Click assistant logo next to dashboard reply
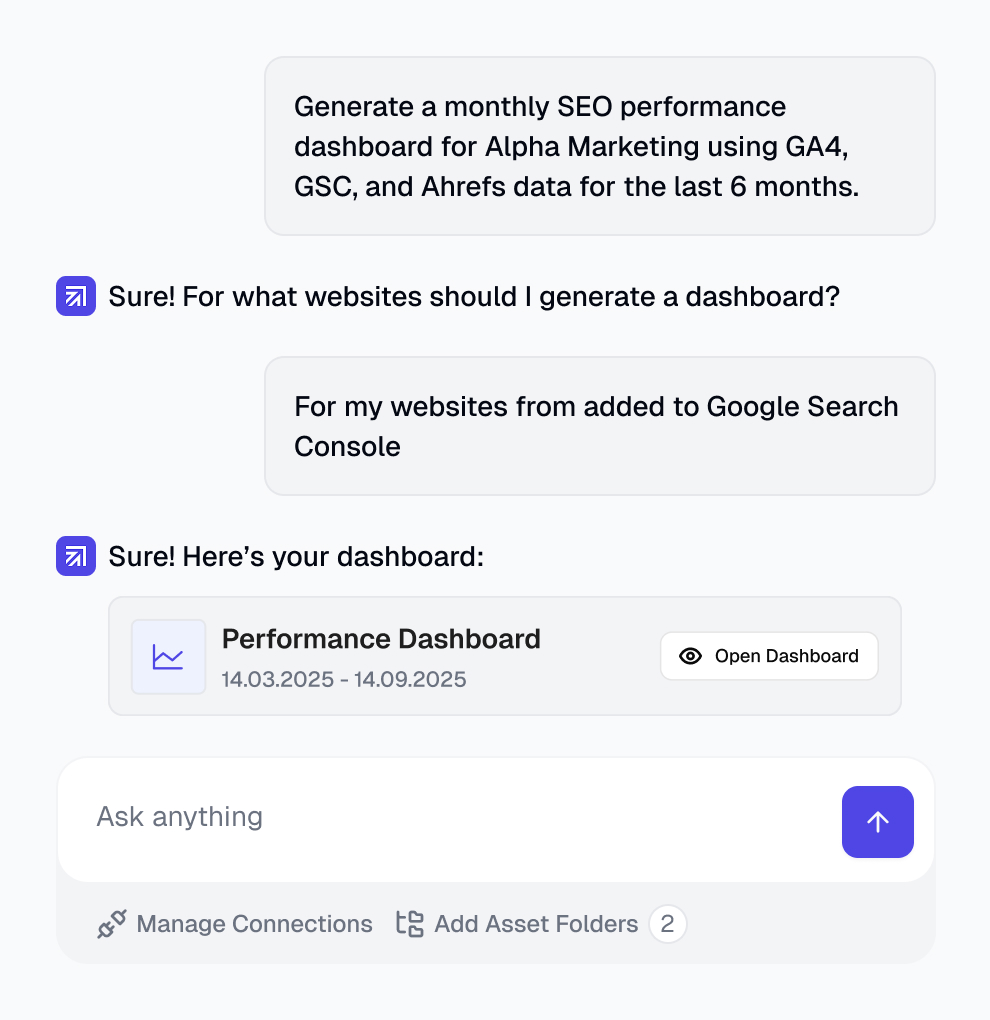This screenshot has height=1020, width=990. 76,556
